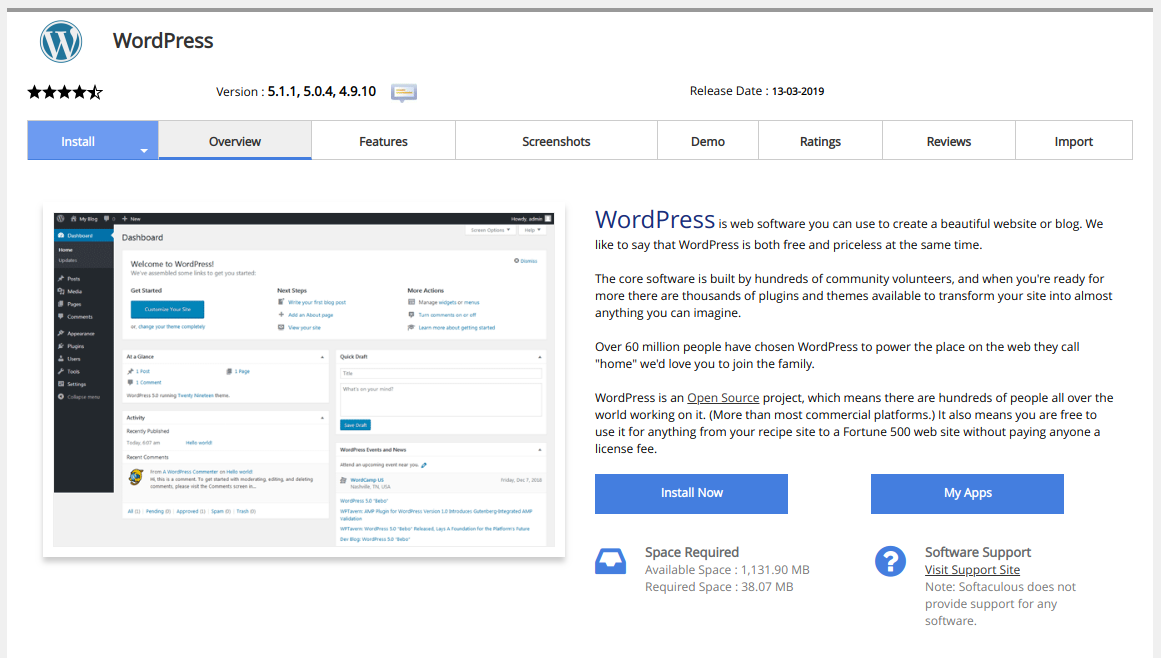
Task: Open the Features tab
Action: (384, 141)
